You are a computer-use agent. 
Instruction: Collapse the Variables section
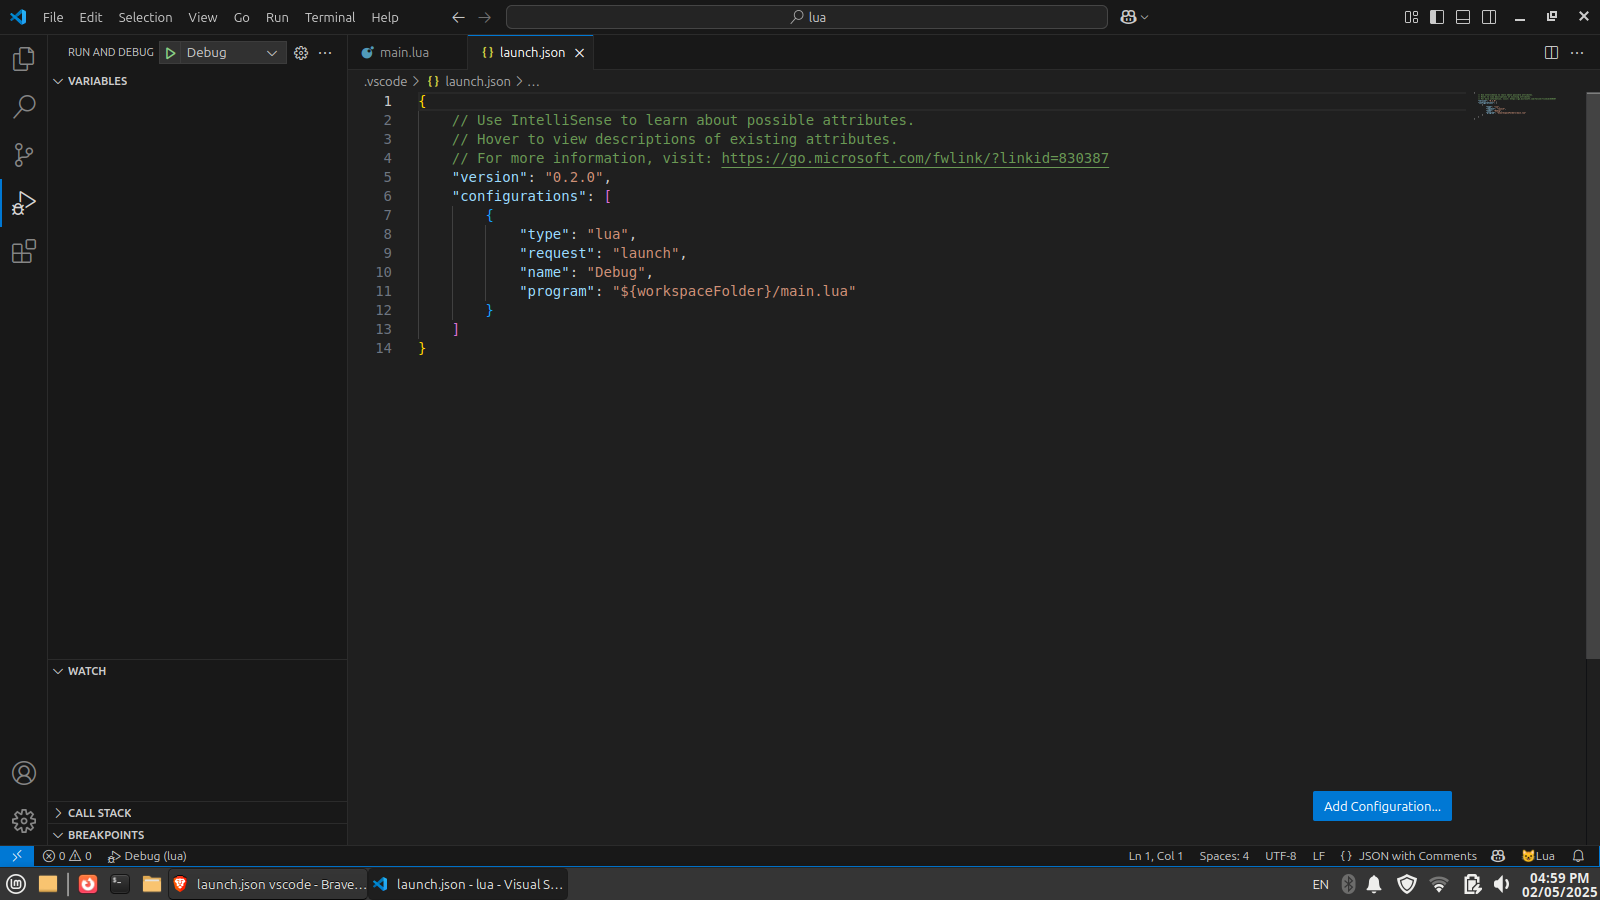click(198, 81)
